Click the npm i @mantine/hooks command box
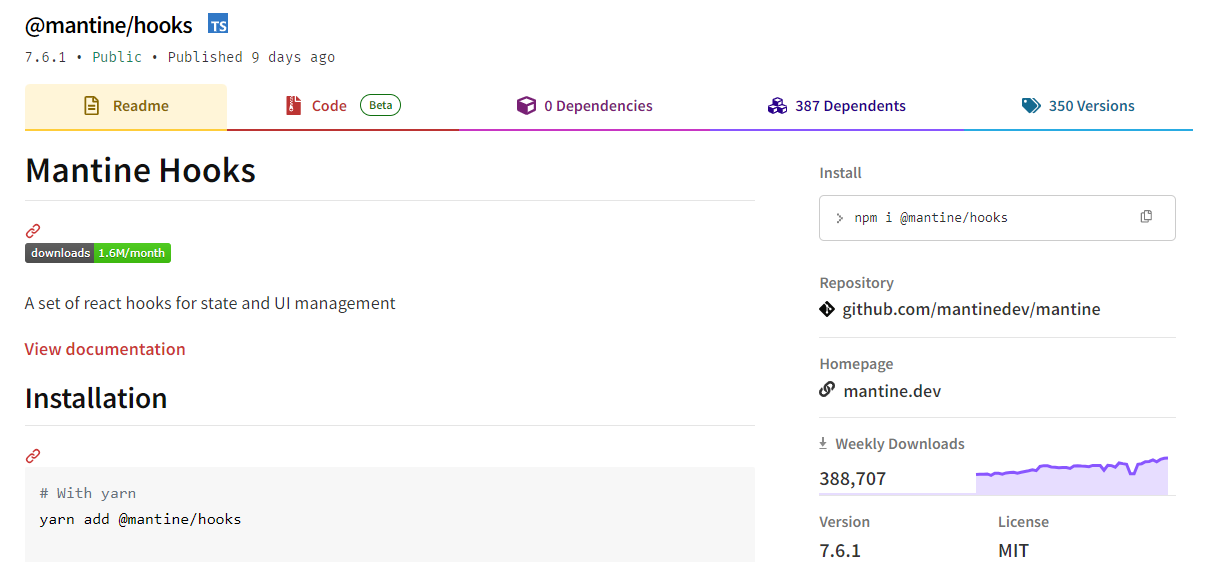 pos(997,218)
